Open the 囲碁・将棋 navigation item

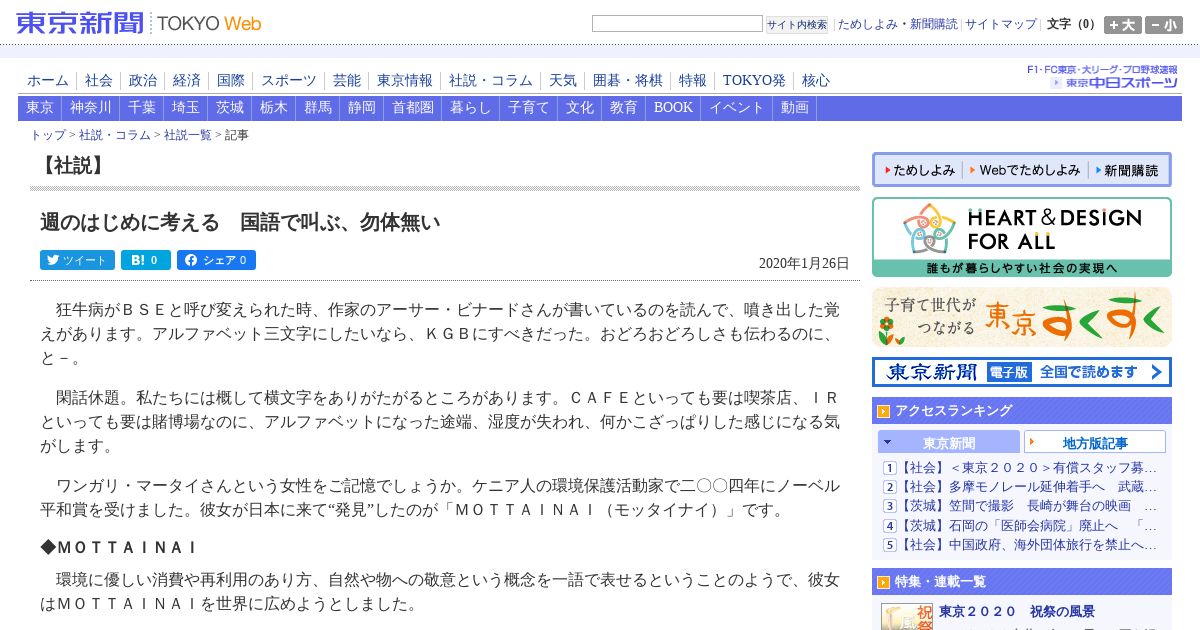(628, 81)
